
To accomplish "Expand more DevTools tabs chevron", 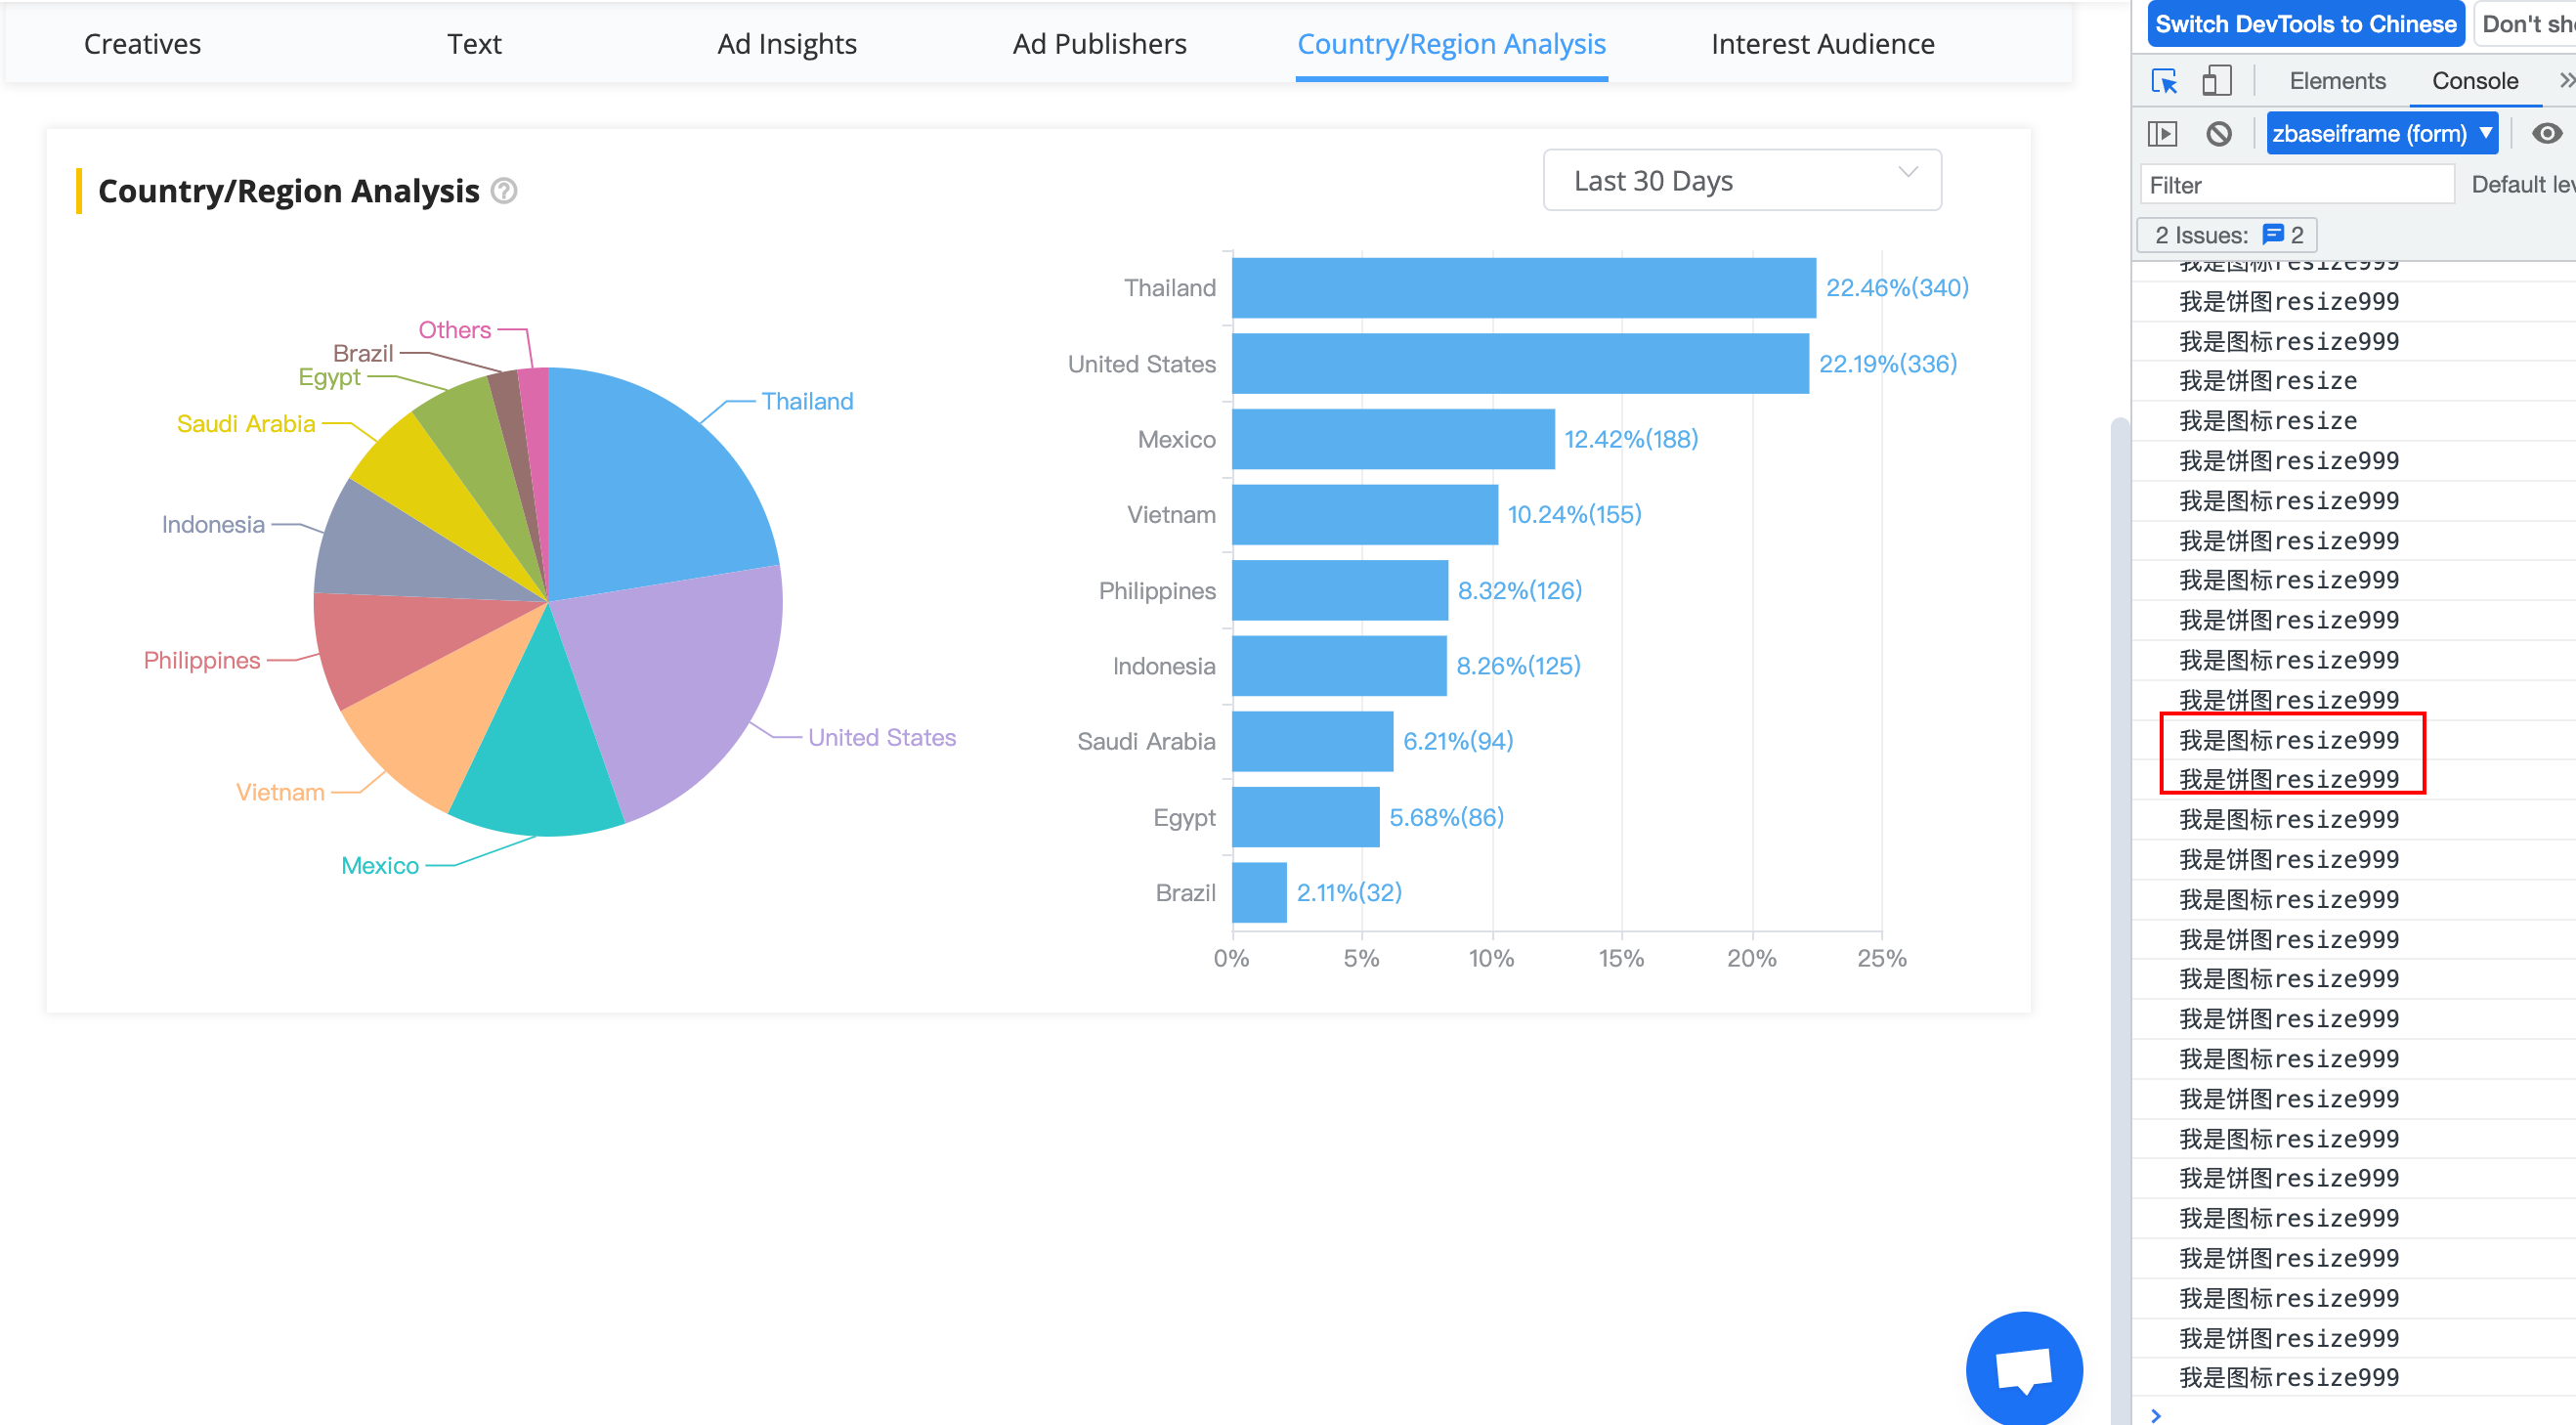I will (x=2565, y=81).
